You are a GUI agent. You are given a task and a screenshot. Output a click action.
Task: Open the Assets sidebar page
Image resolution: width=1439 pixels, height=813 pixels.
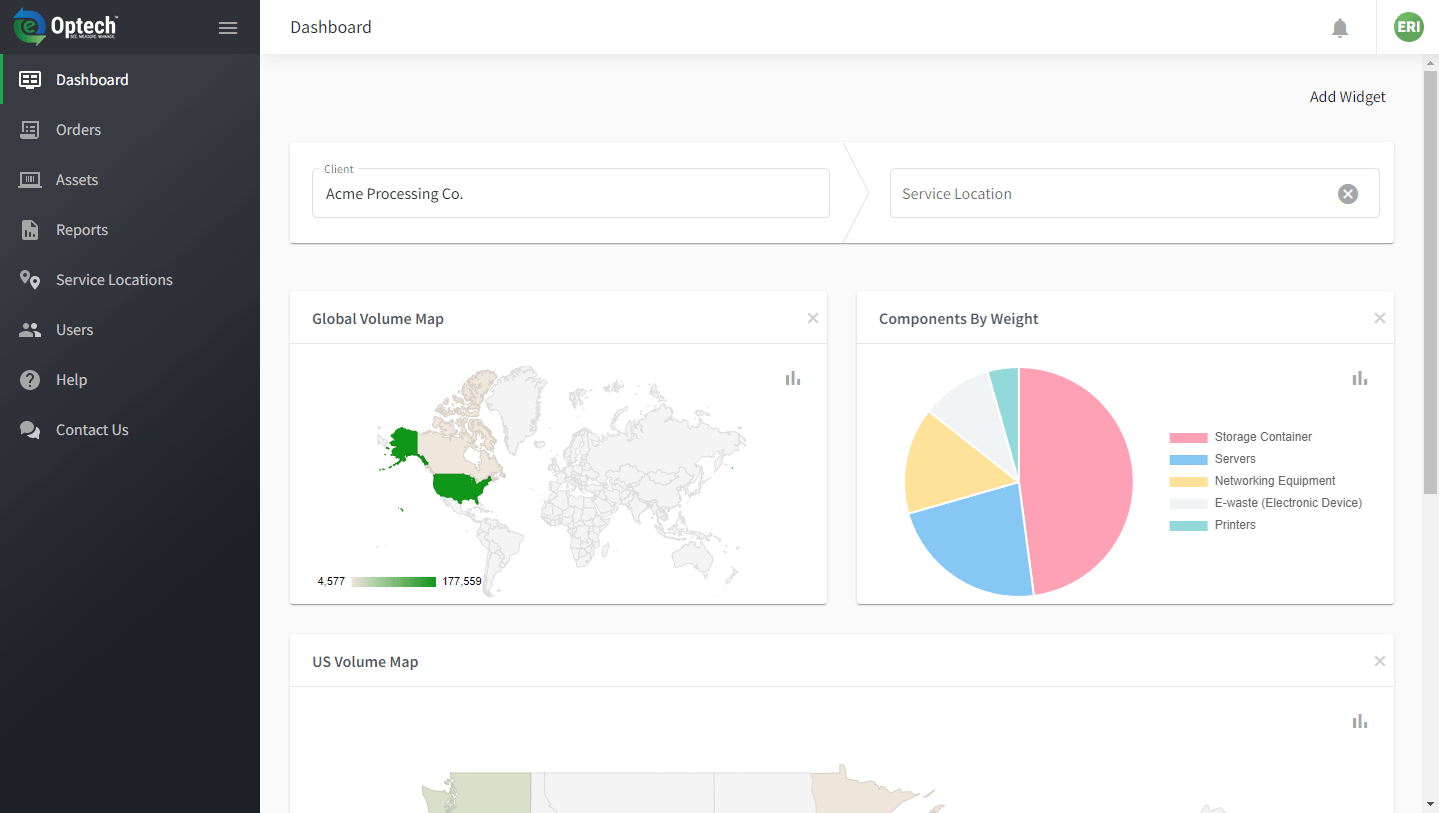(x=77, y=180)
